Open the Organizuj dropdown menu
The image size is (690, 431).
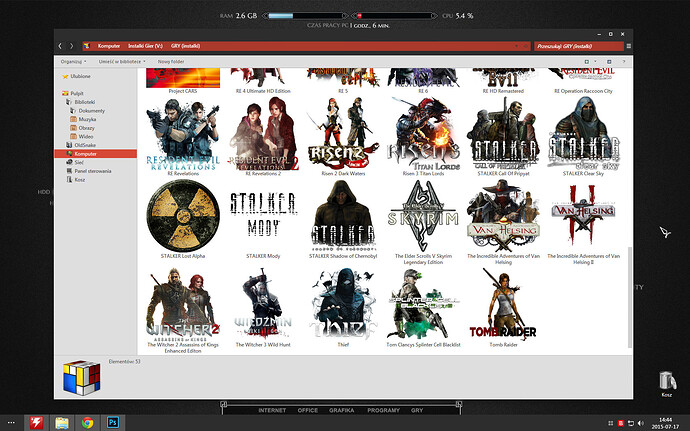[73, 62]
